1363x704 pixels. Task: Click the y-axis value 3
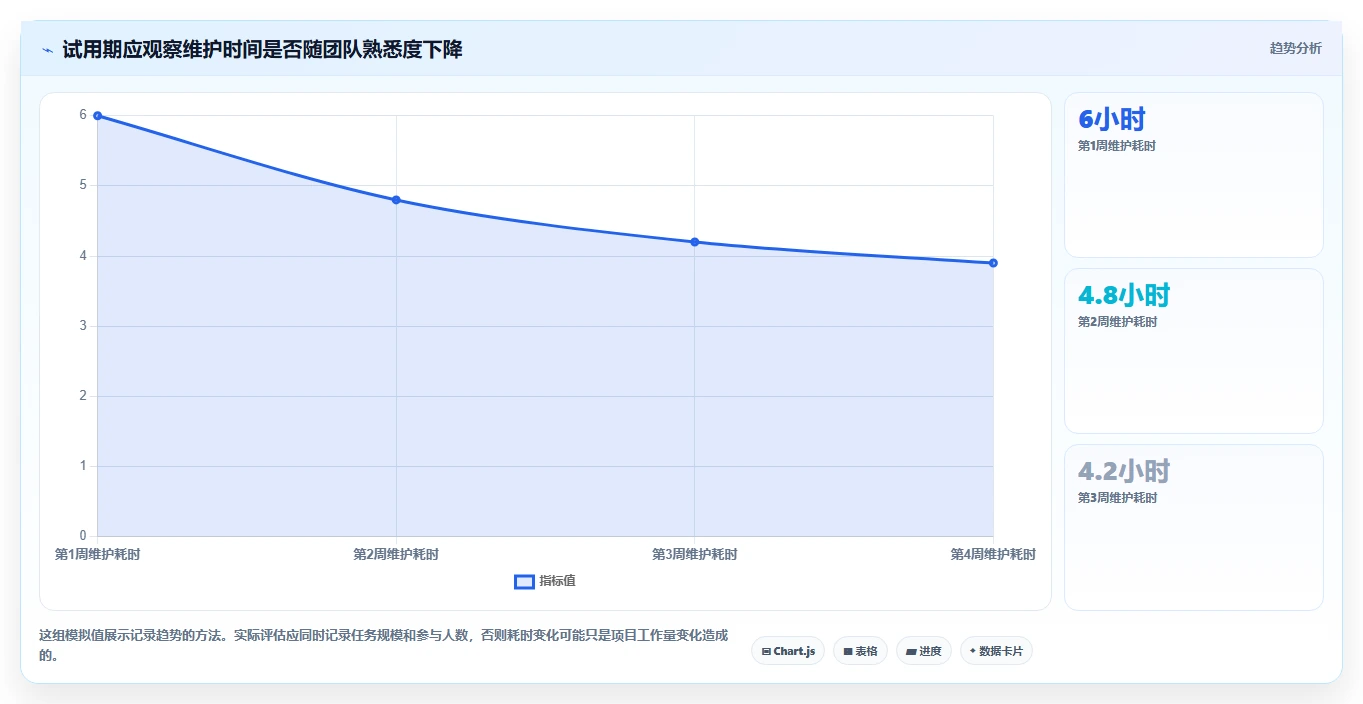pos(84,326)
